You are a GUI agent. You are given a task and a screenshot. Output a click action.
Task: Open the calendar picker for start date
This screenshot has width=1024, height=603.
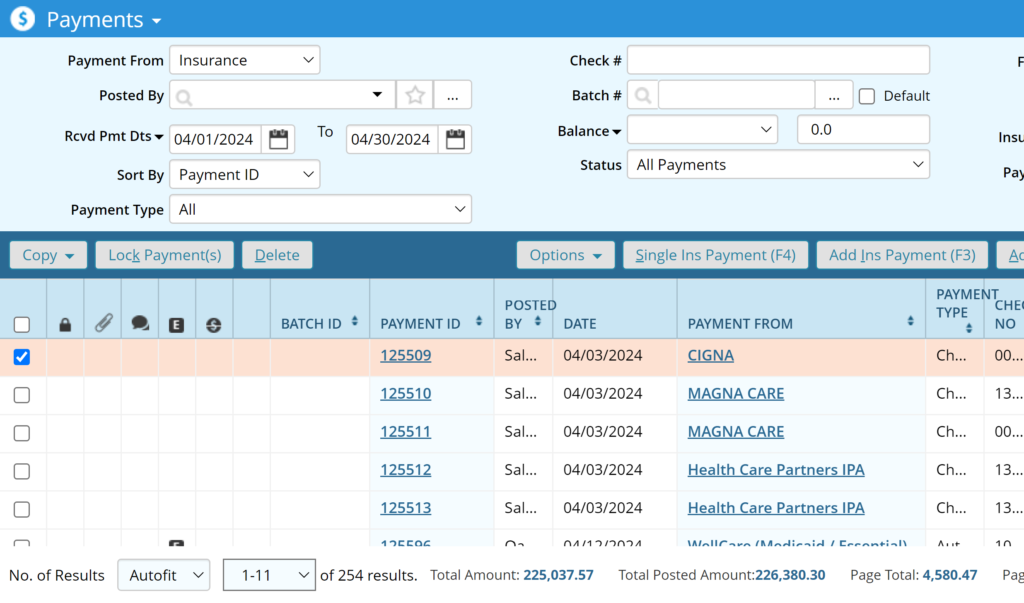pyautogui.click(x=279, y=139)
